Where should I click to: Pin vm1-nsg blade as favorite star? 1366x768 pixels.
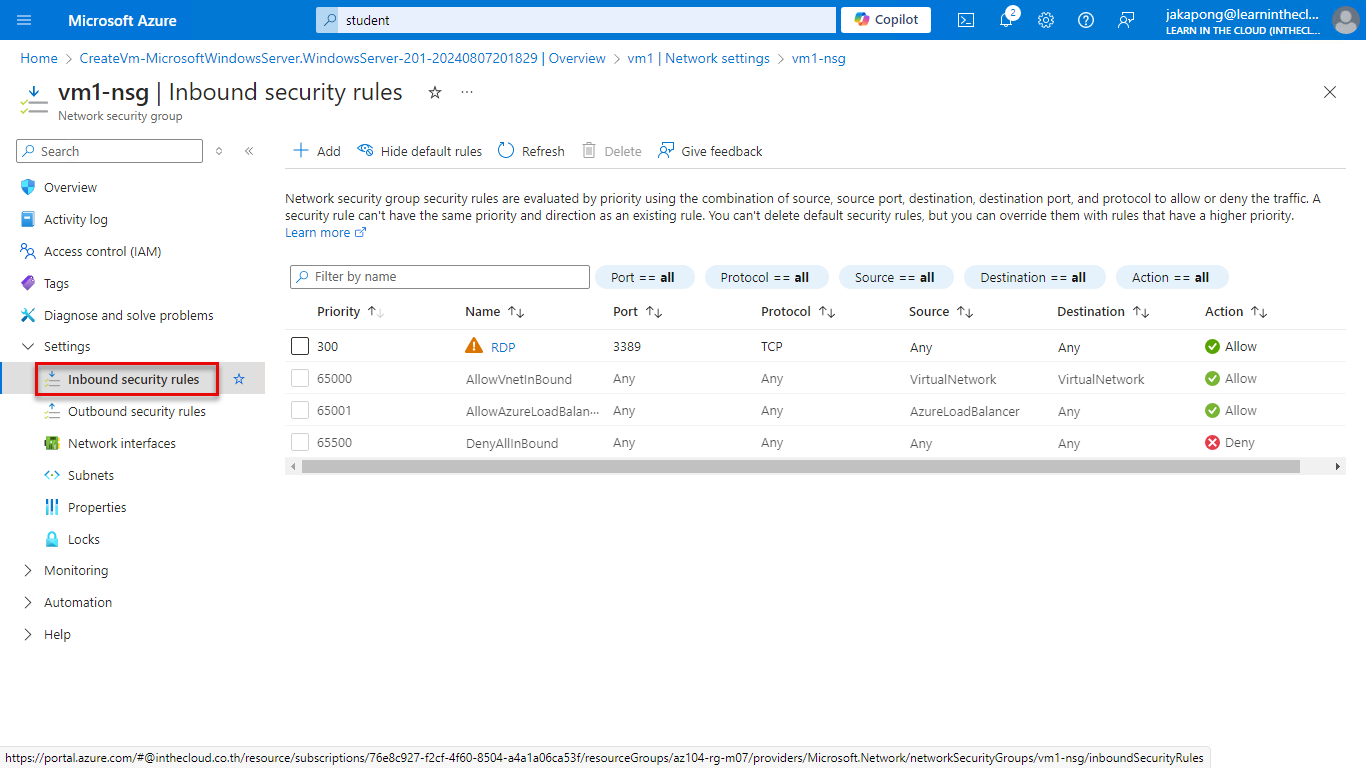[435, 92]
